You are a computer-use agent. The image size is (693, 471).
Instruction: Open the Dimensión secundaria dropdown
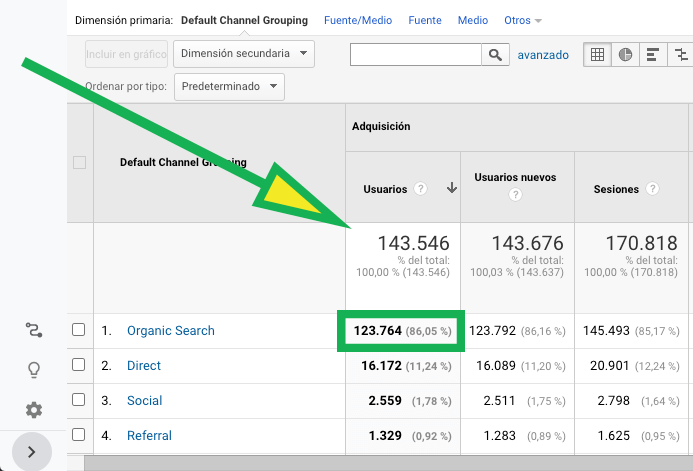tap(244, 54)
